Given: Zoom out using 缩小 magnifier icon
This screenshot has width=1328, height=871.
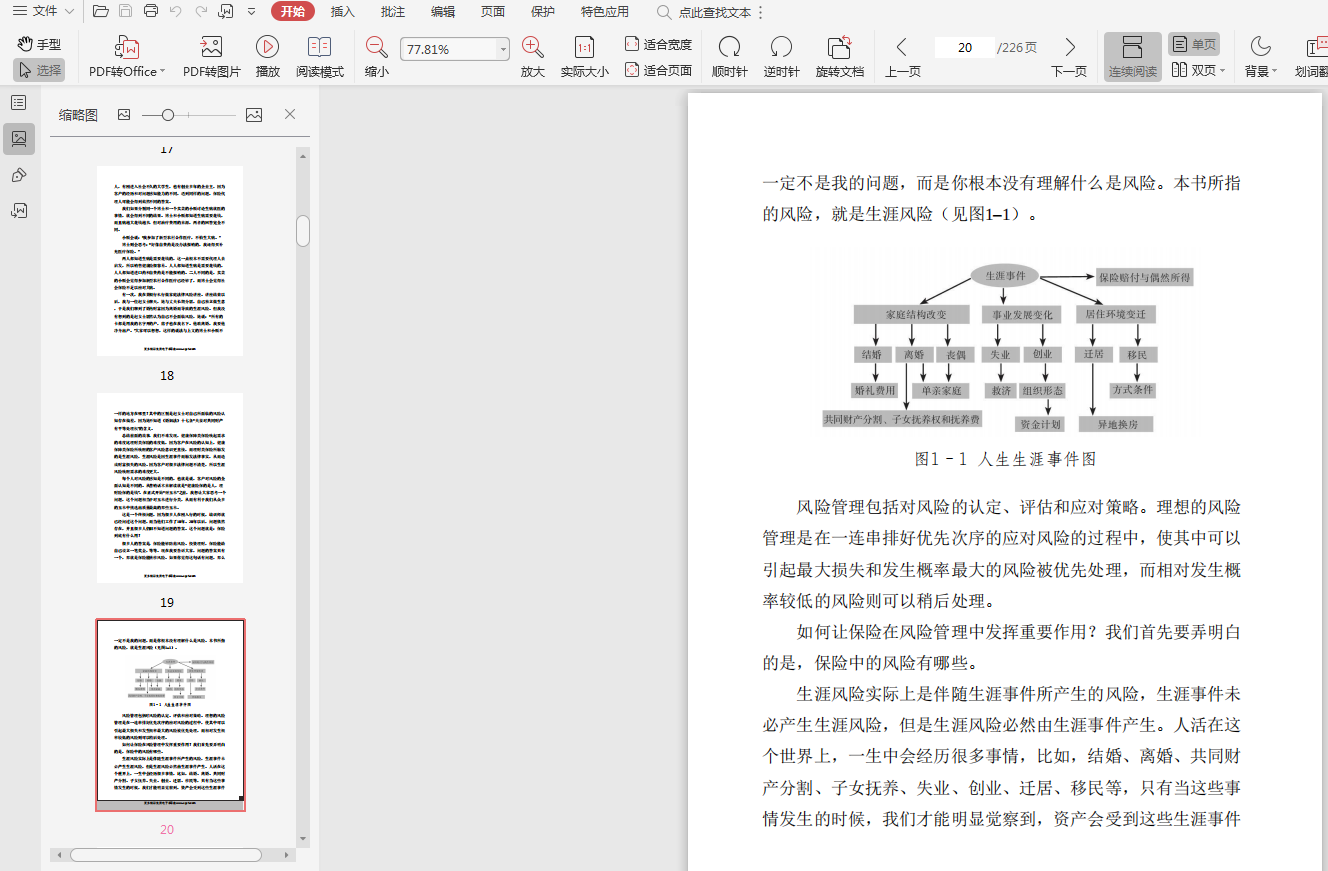Looking at the screenshot, I should click(x=376, y=47).
